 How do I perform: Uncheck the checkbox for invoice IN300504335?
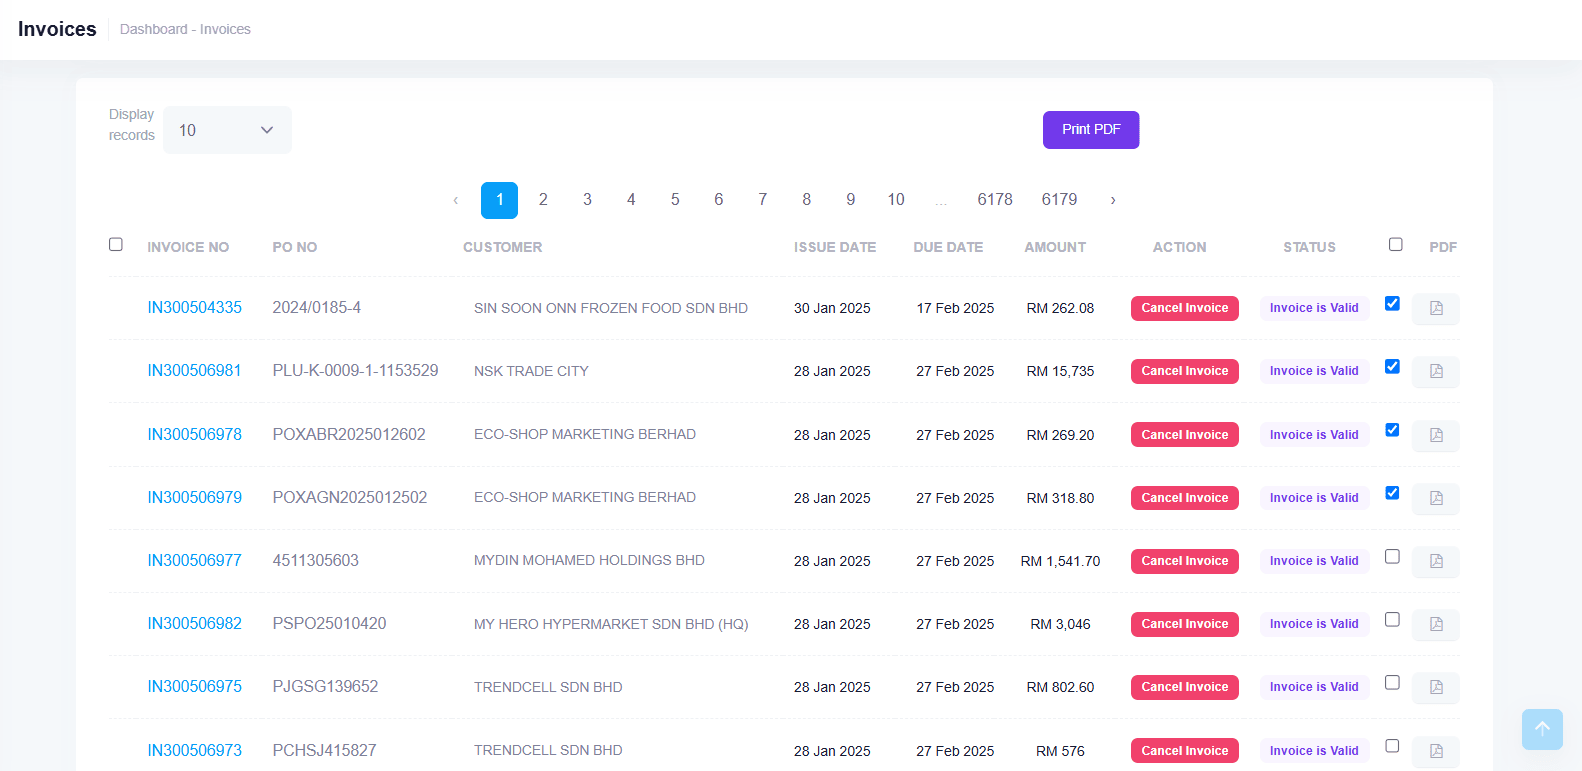(x=1392, y=304)
